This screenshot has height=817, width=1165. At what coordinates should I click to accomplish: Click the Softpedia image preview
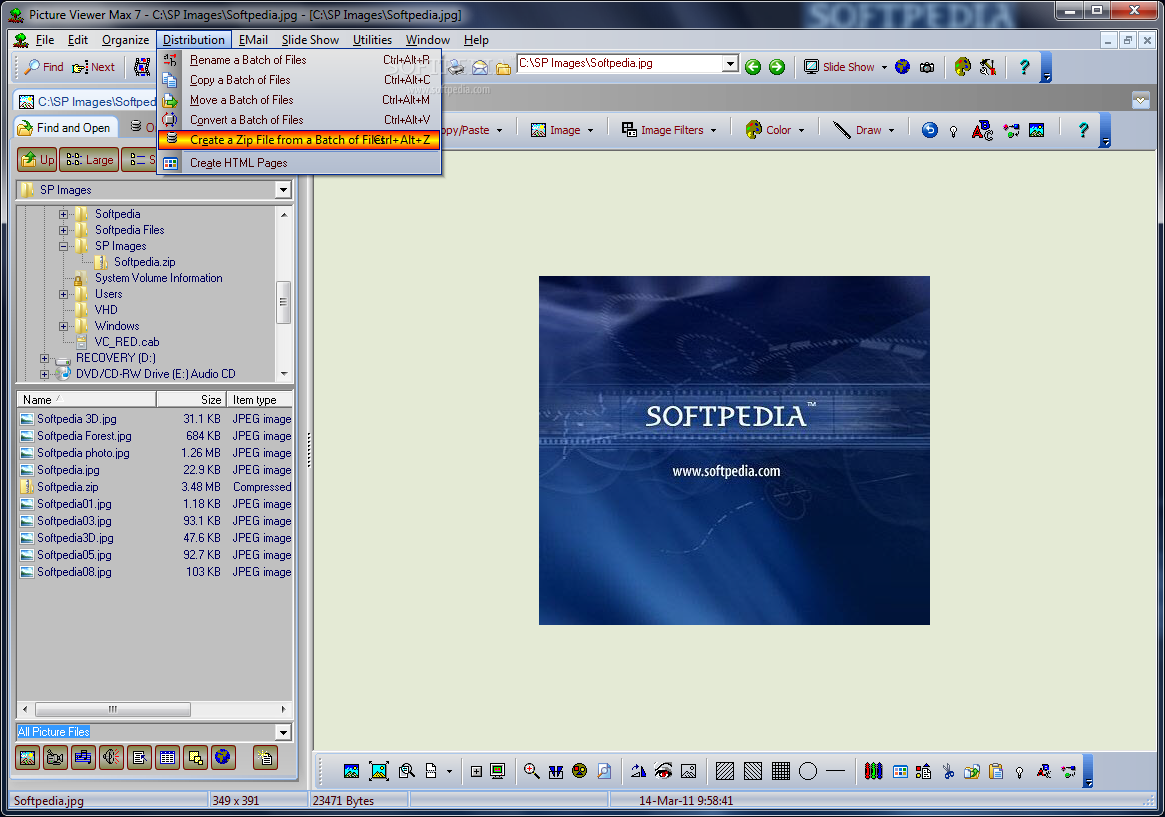pyautogui.click(x=734, y=450)
